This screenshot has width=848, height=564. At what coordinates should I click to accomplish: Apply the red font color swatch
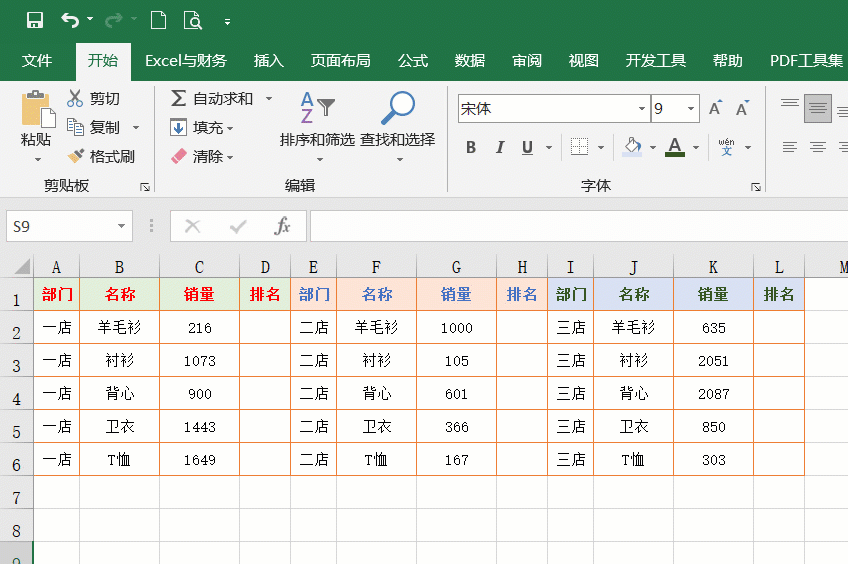(x=675, y=148)
